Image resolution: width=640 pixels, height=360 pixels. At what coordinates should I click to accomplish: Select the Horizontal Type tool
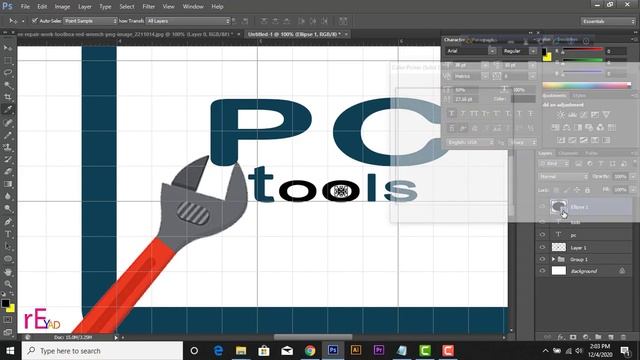pos(8,234)
